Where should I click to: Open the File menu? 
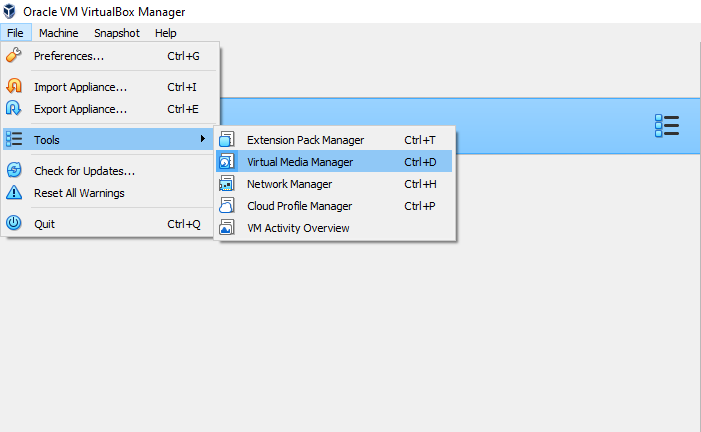coord(15,33)
